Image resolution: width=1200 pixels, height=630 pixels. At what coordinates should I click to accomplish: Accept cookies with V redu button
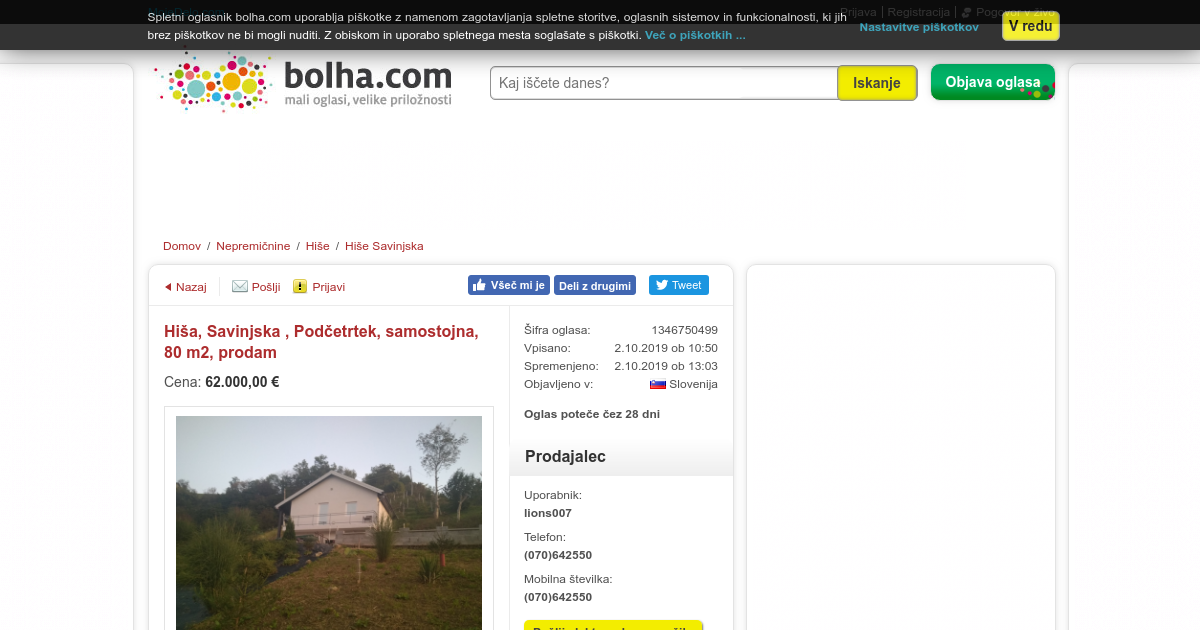click(1030, 26)
